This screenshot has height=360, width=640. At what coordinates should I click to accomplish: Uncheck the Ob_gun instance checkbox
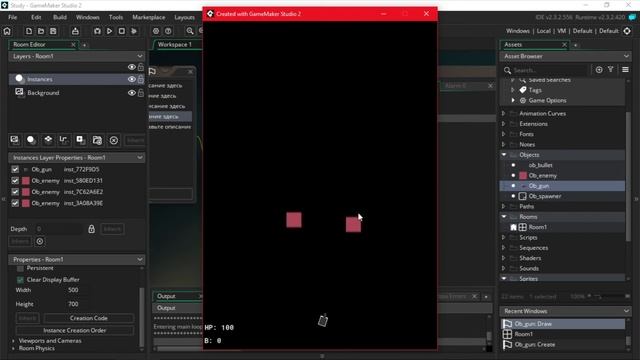(x=15, y=169)
